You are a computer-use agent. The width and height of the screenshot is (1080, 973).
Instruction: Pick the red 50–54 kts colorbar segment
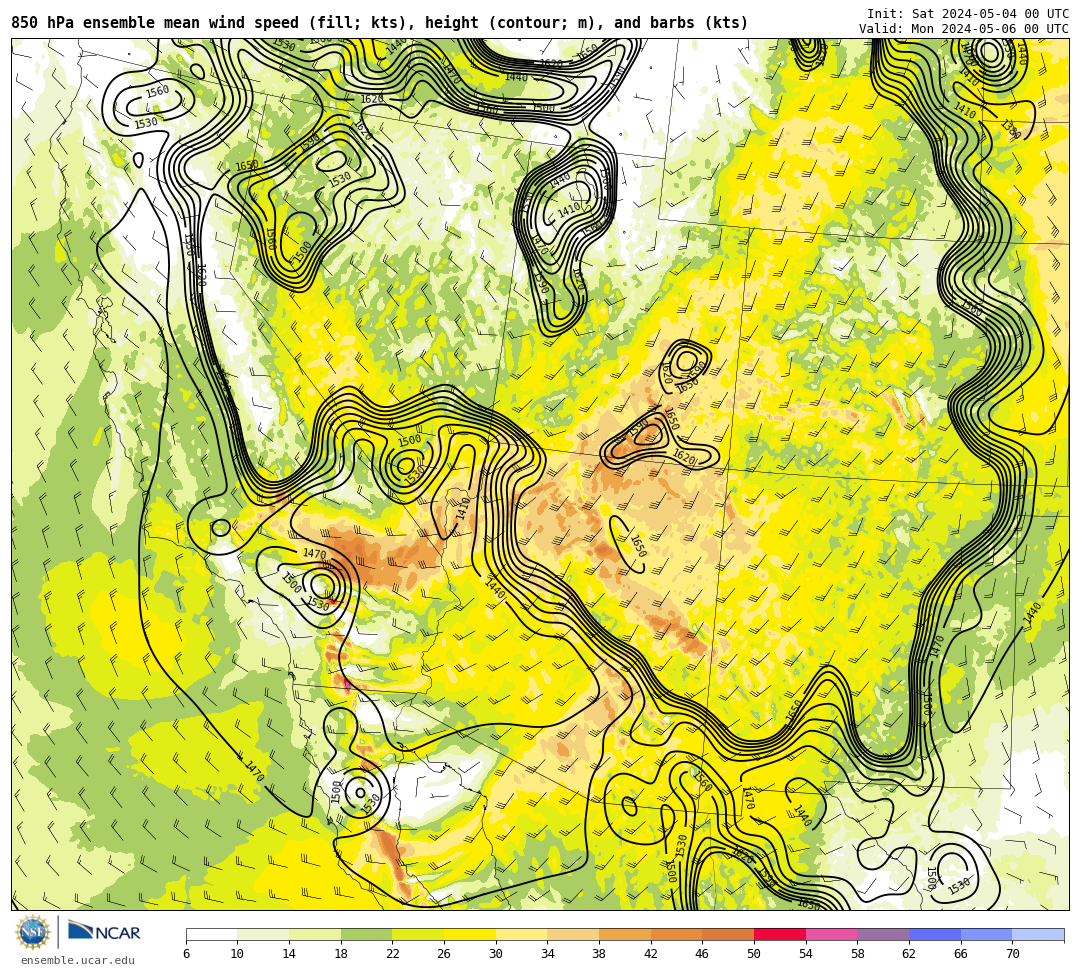click(x=780, y=934)
